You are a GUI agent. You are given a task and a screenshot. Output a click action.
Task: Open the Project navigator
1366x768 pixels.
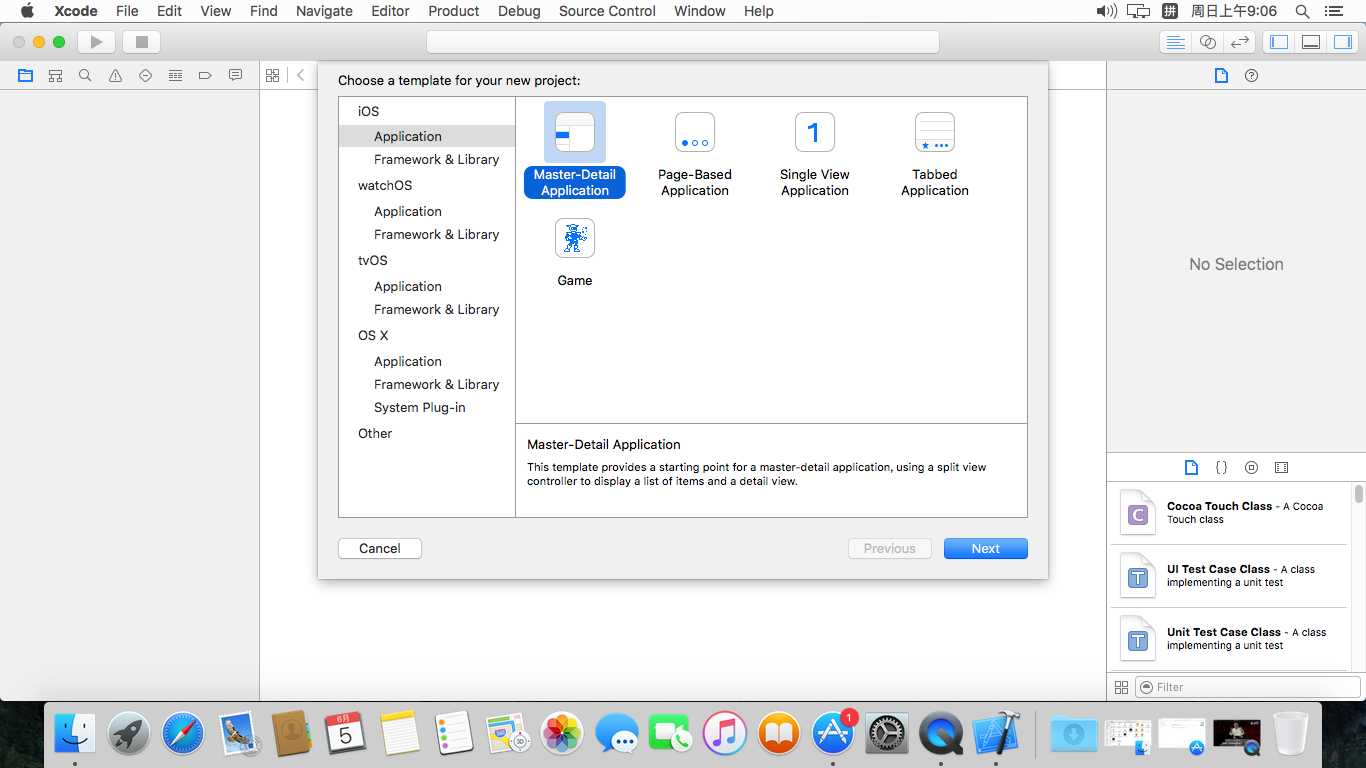(26, 75)
